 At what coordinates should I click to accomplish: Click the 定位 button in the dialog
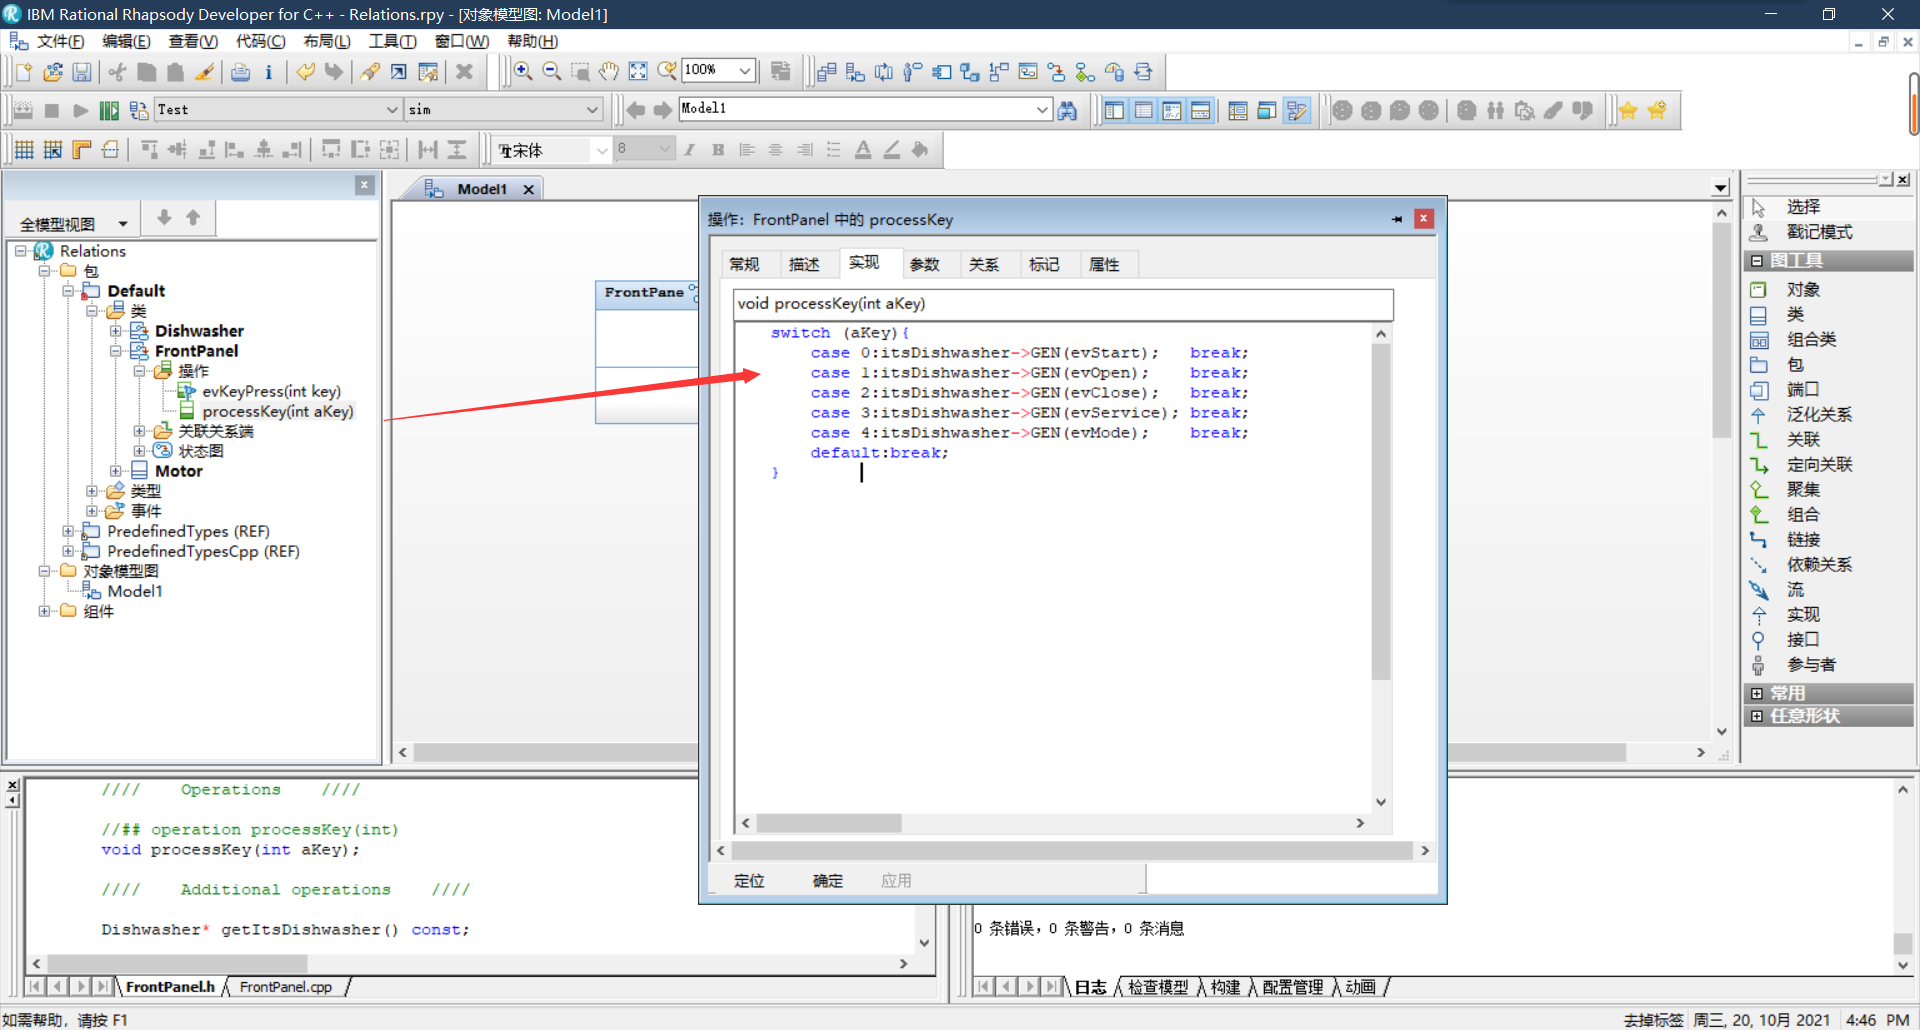749,880
